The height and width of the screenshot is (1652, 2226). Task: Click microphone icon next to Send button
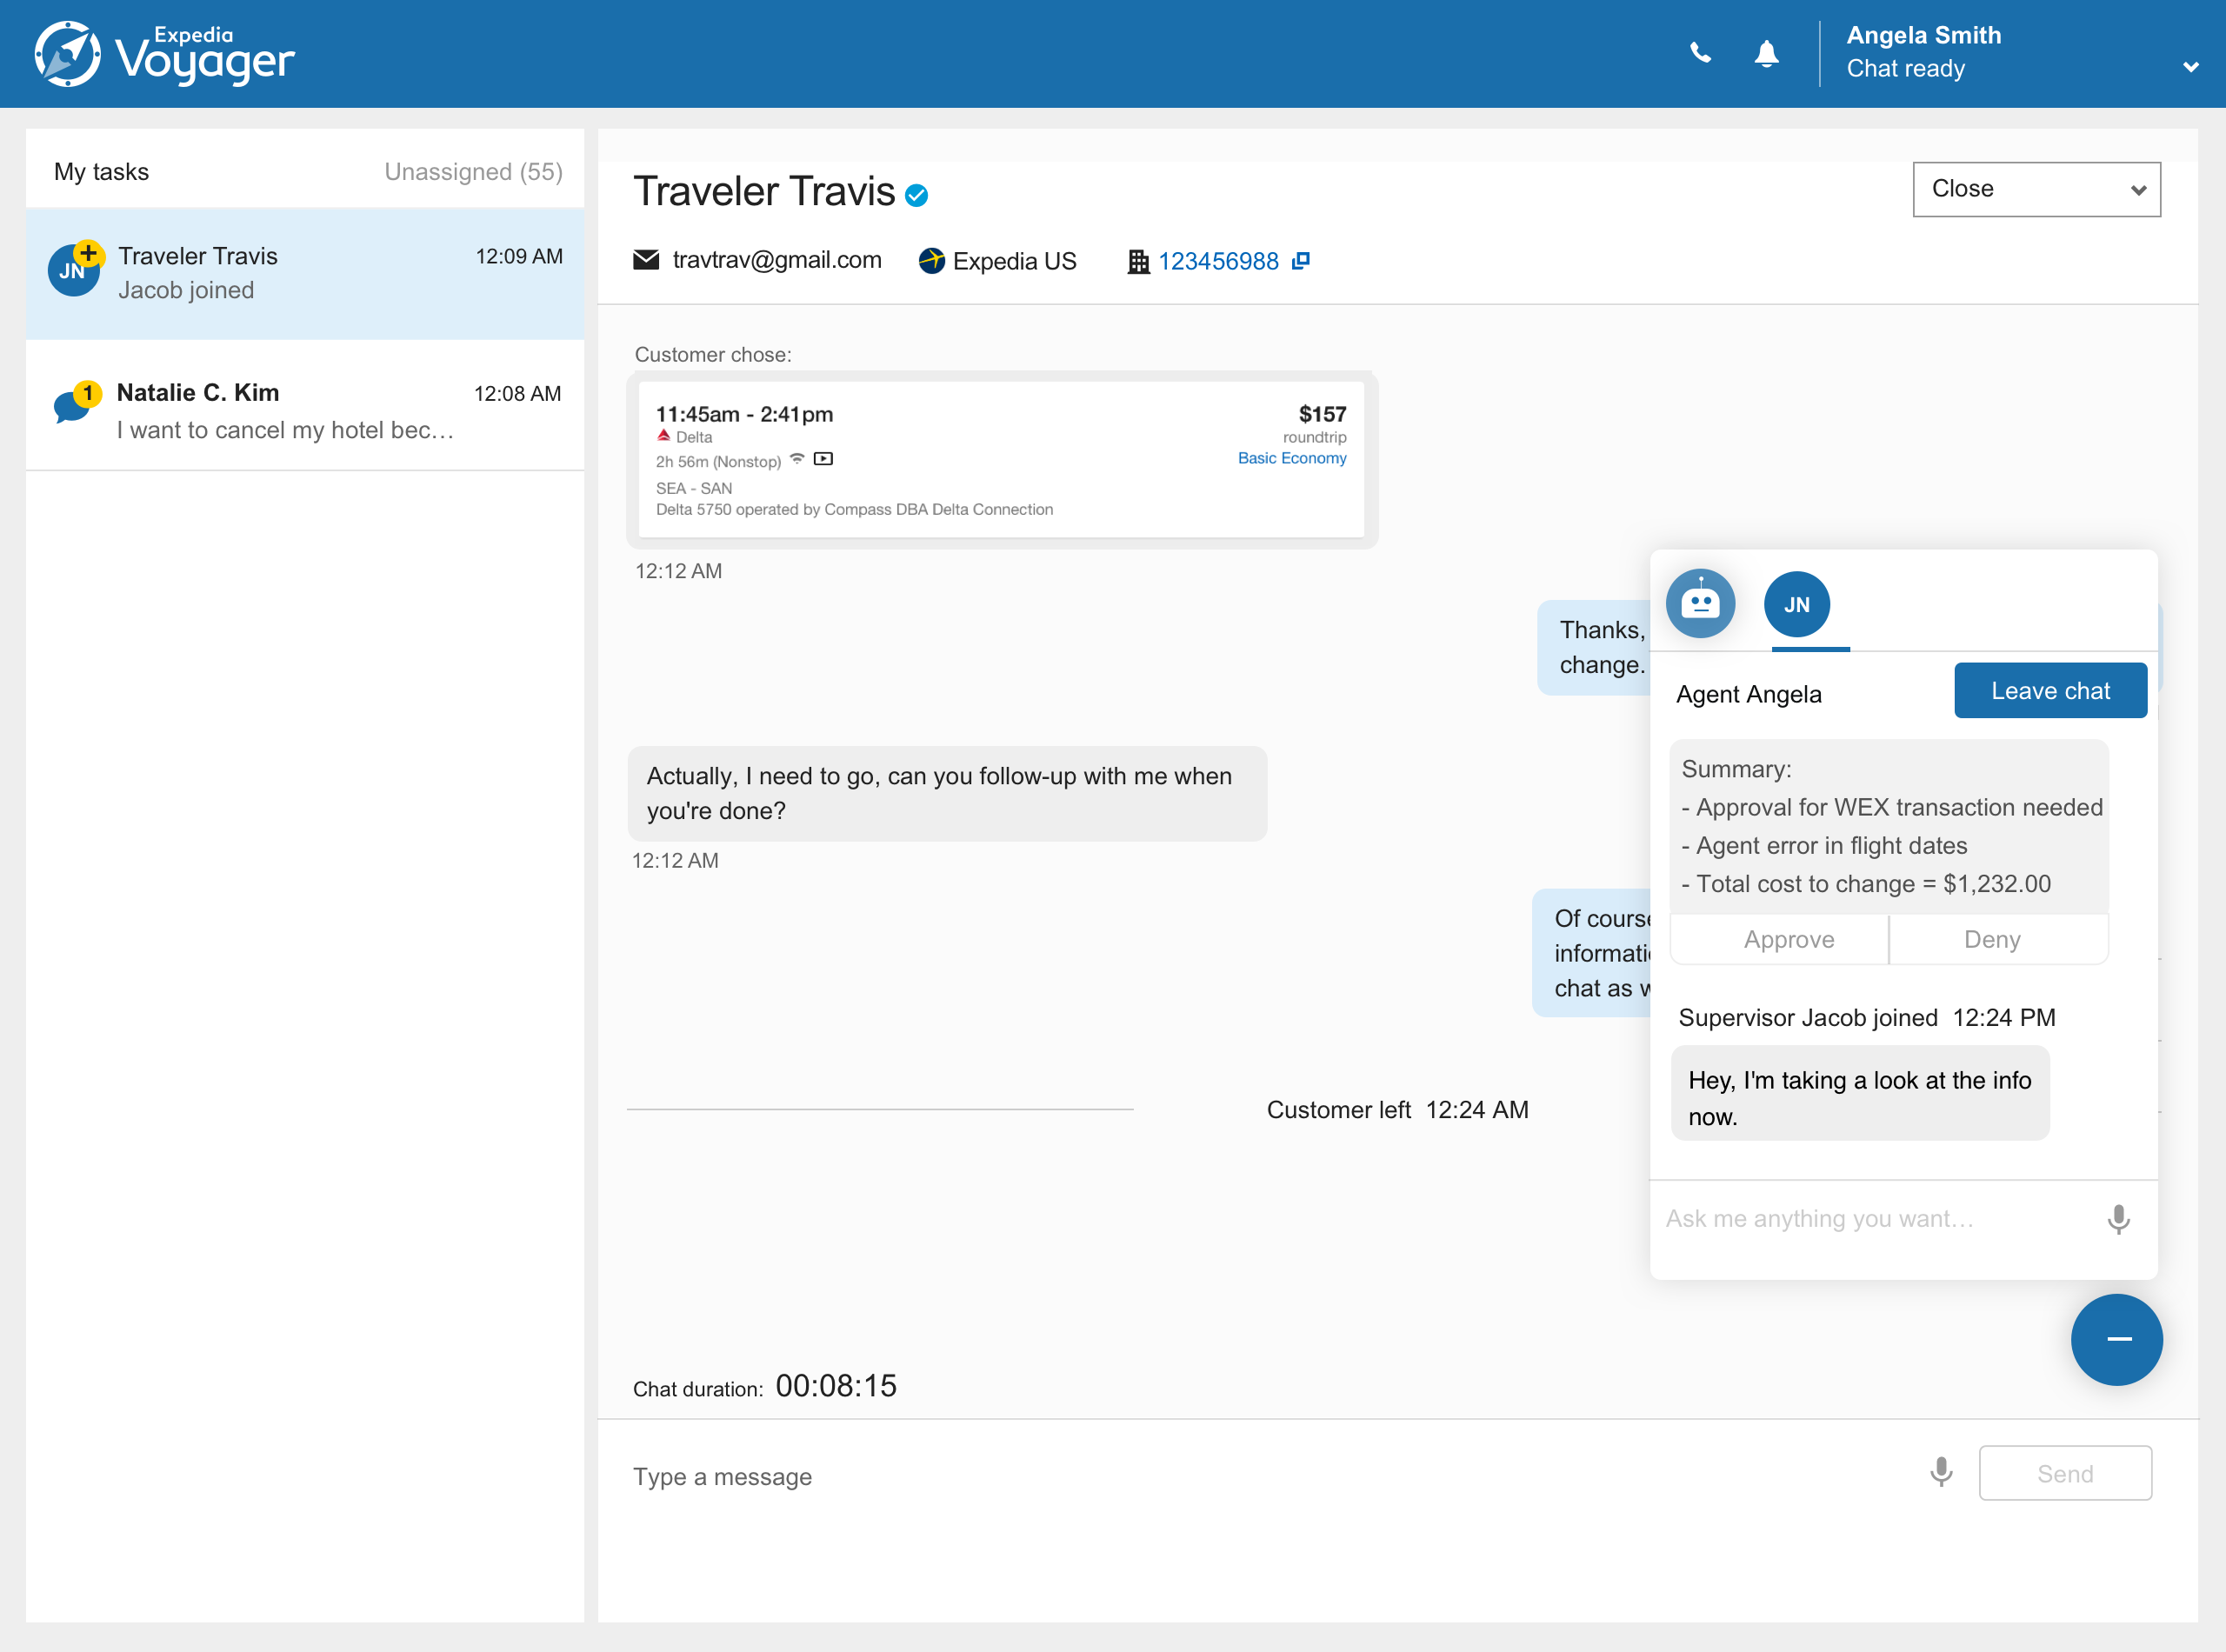[x=1940, y=1472]
